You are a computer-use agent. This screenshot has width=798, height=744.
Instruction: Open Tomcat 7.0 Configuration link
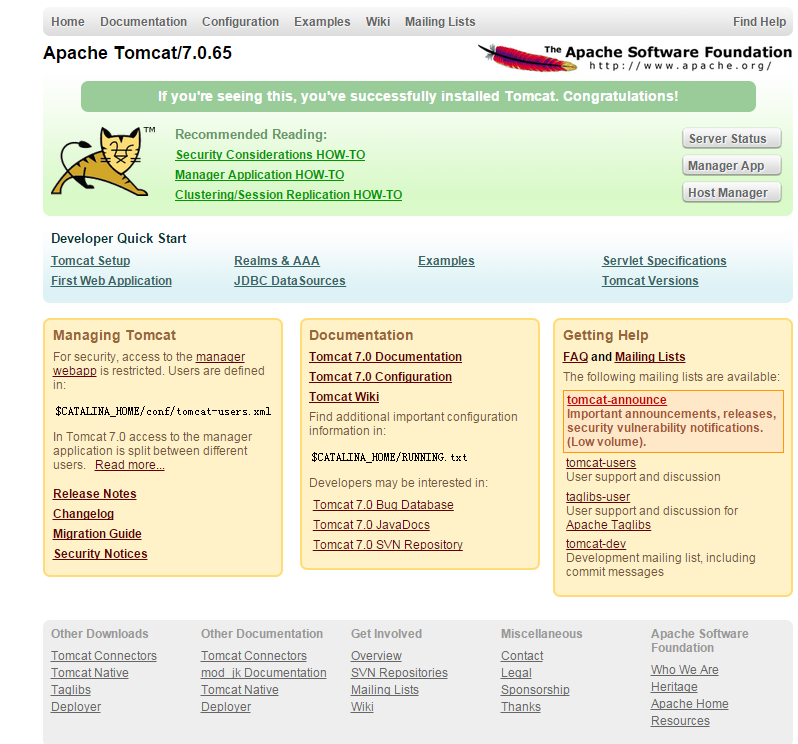[380, 377]
